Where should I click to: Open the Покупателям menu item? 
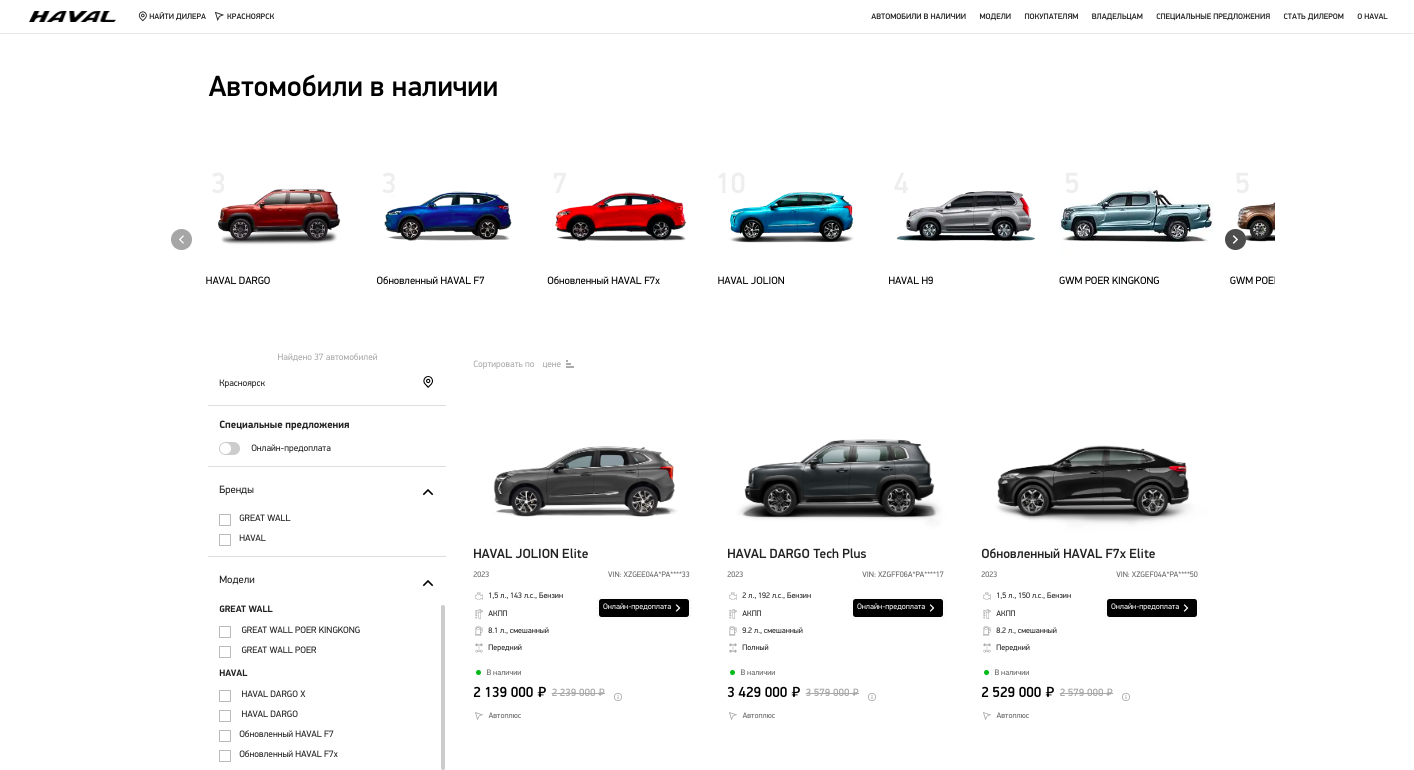[1051, 16]
